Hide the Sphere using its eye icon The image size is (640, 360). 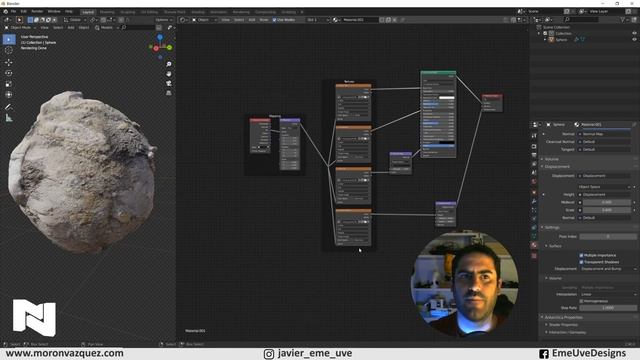634,40
